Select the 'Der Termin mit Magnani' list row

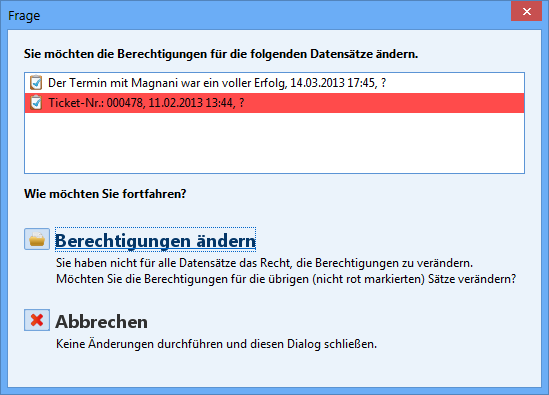(x=274, y=83)
